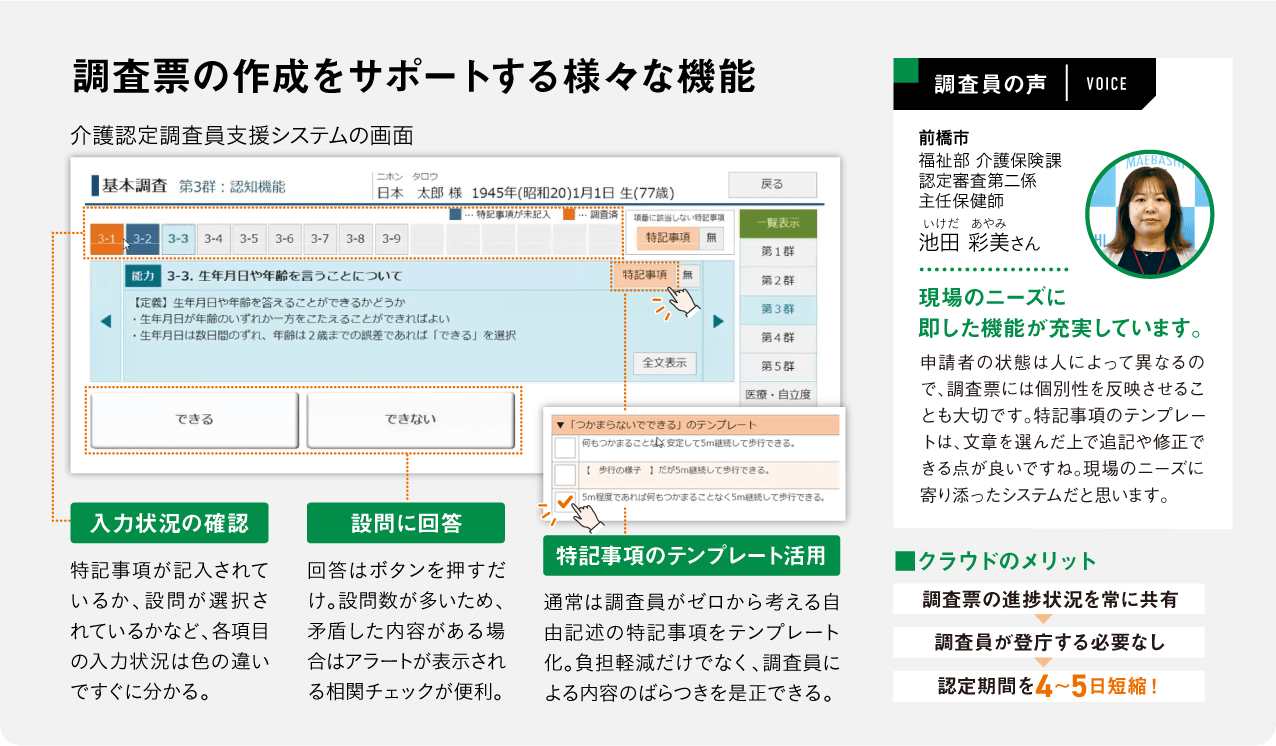Screen dimensions: 1276x746
Task: Click the orange 調査済 legend square
Action: pyautogui.click(x=568, y=214)
